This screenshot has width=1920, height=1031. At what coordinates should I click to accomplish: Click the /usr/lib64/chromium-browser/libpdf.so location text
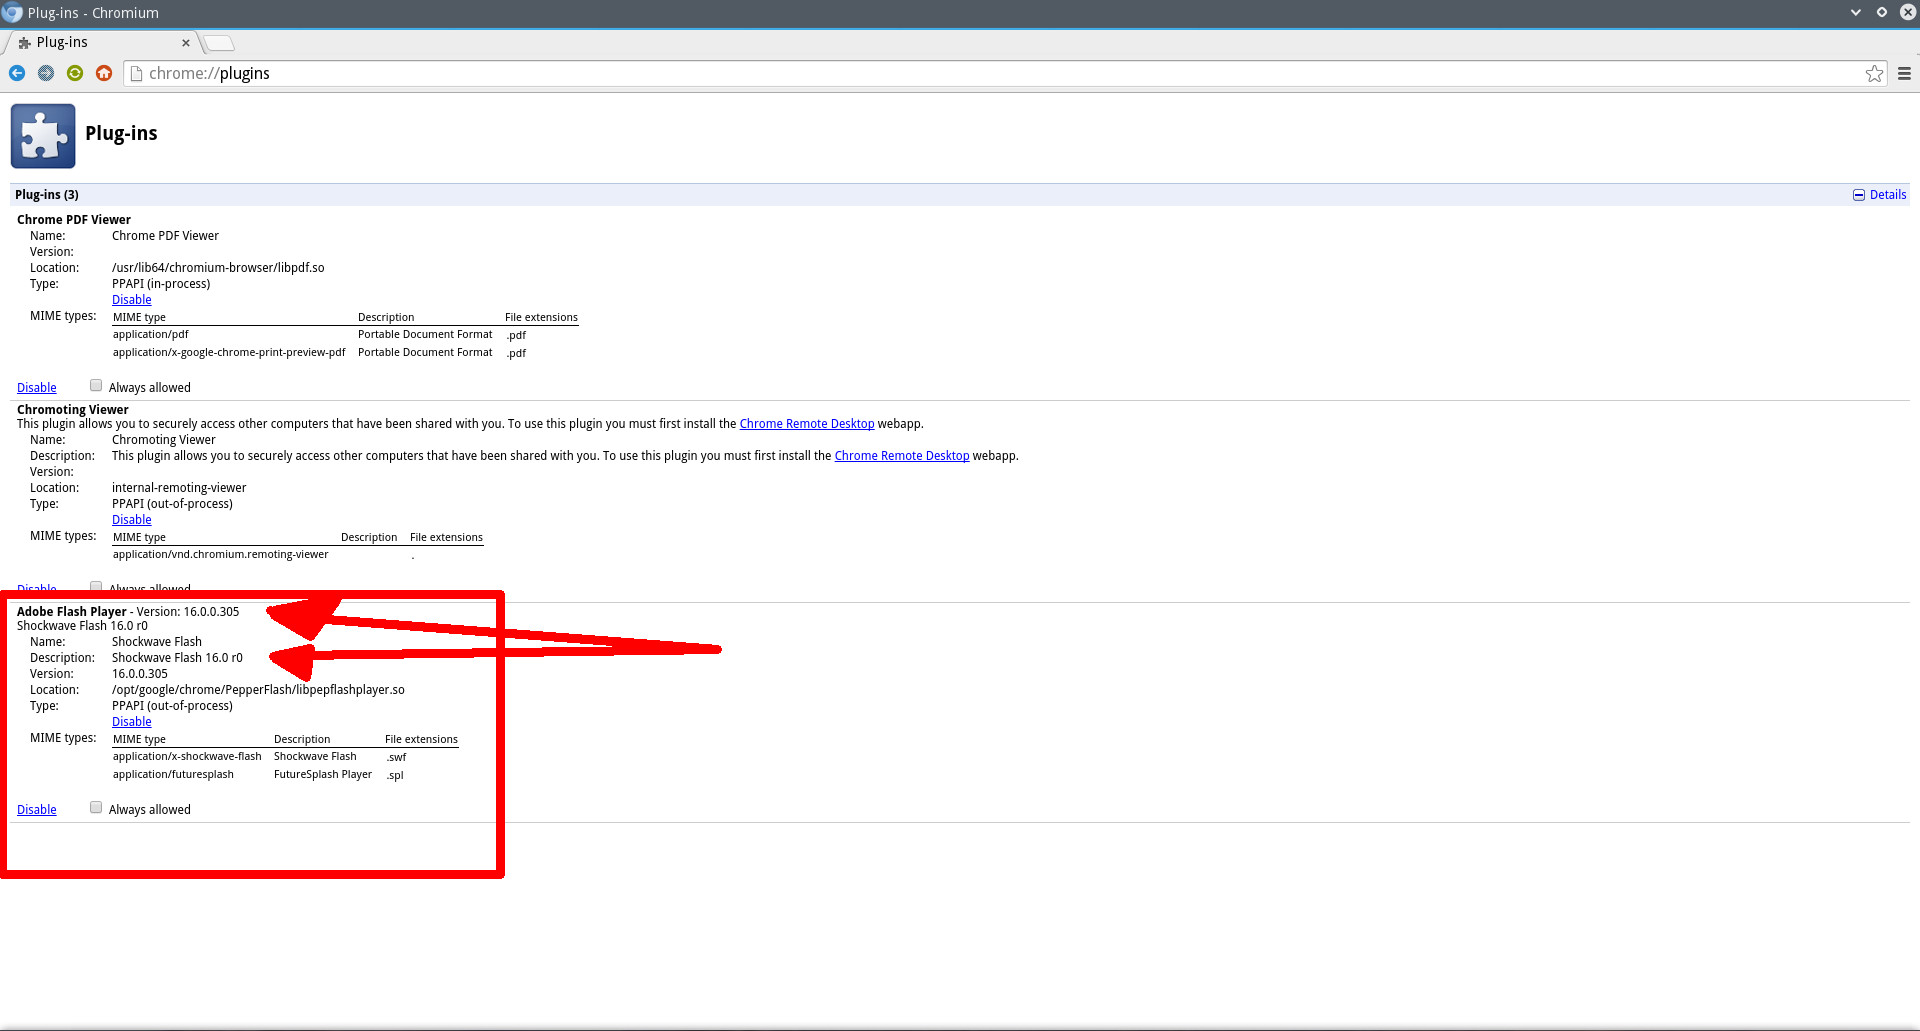click(x=218, y=268)
